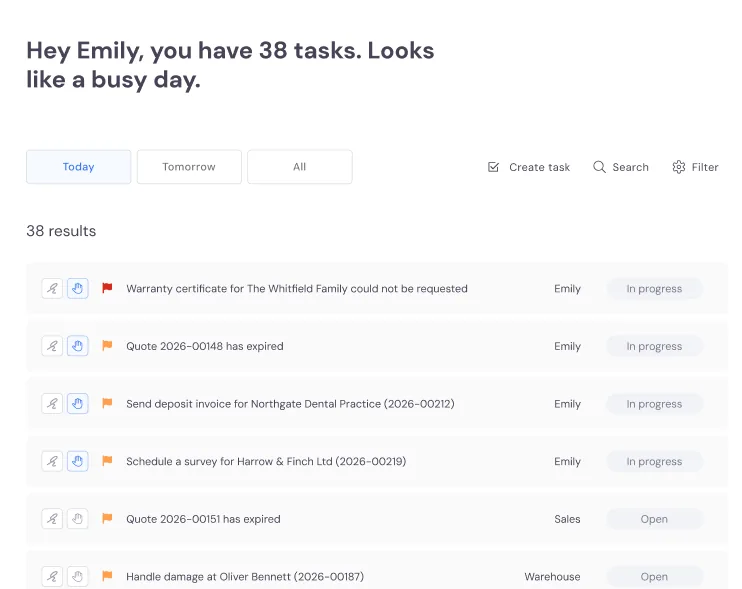Viewport: 742px width, 589px height.
Task: Click the sign icon on Quote 2026-00148 row
Action: point(52,346)
